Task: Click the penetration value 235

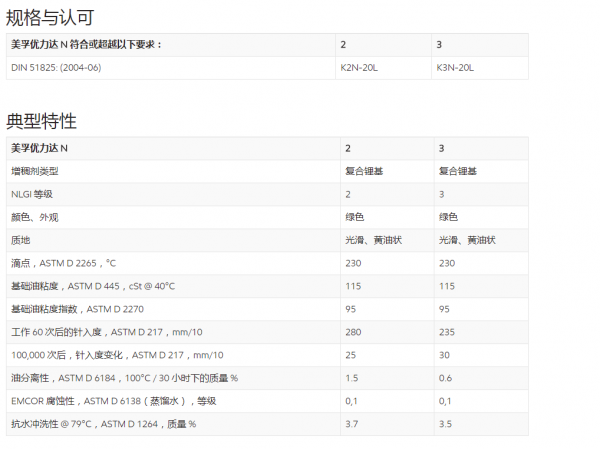Action: point(446,332)
